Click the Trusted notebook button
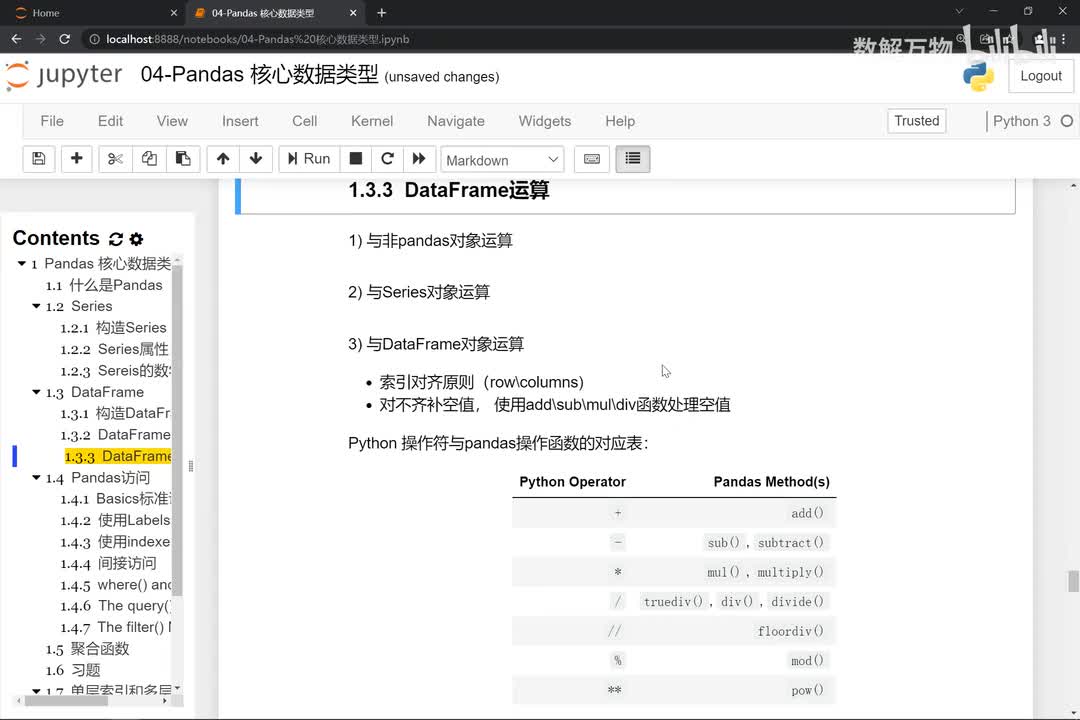This screenshot has width=1080, height=720. [917, 121]
